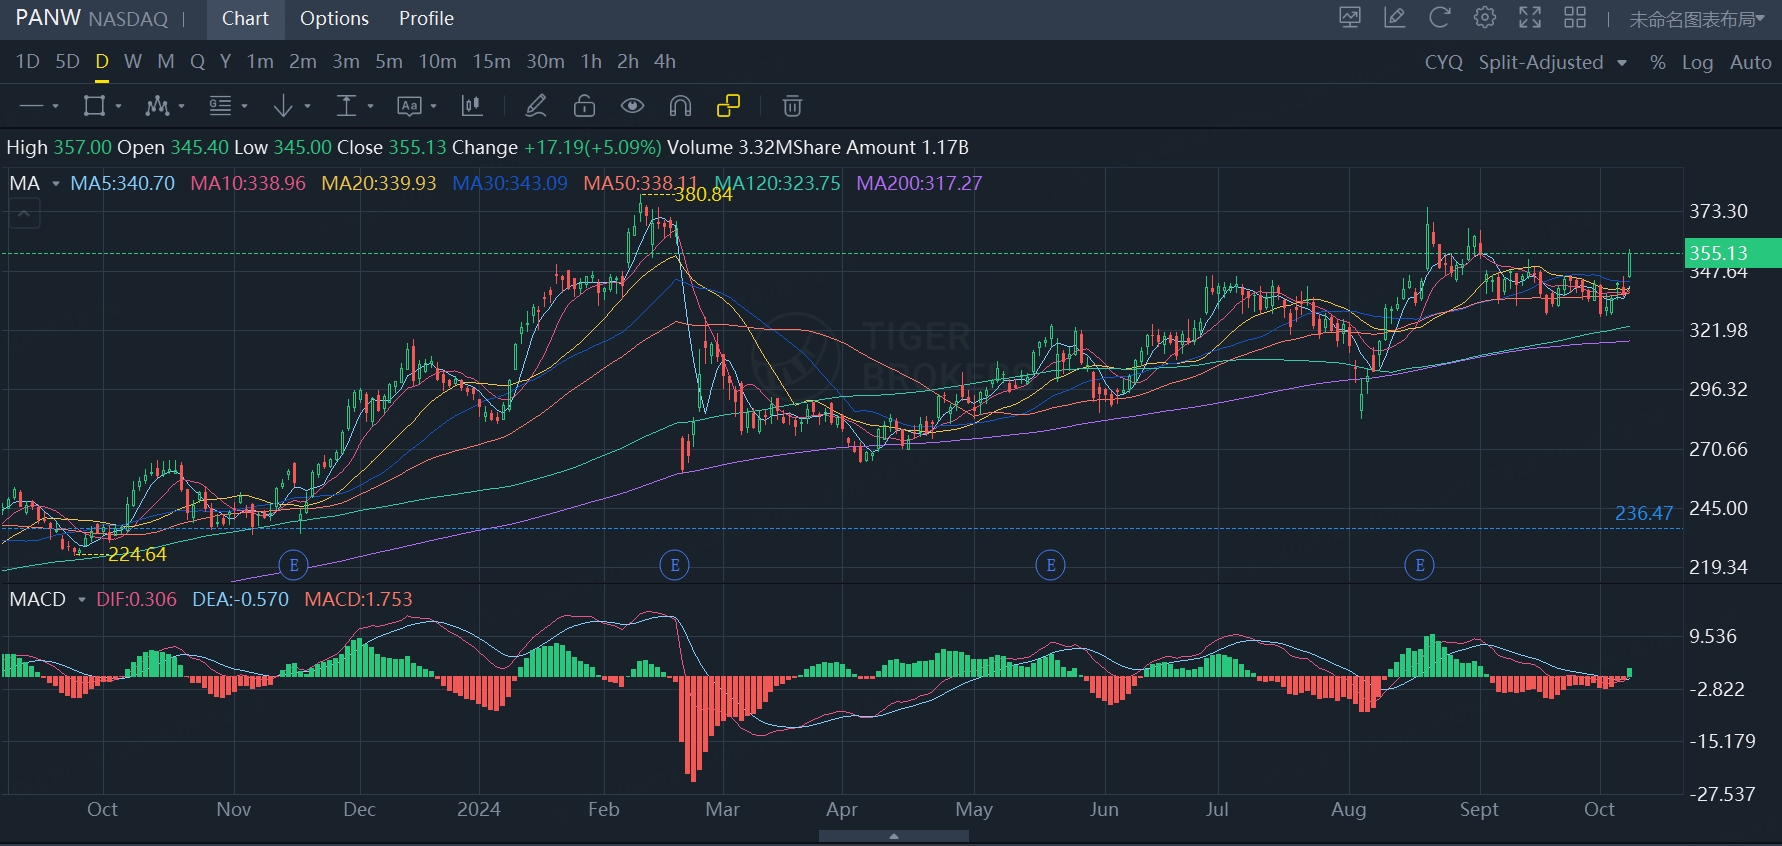Click the bottom timeline scroll handle
This screenshot has width=1782, height=846.
coord(893,836)
